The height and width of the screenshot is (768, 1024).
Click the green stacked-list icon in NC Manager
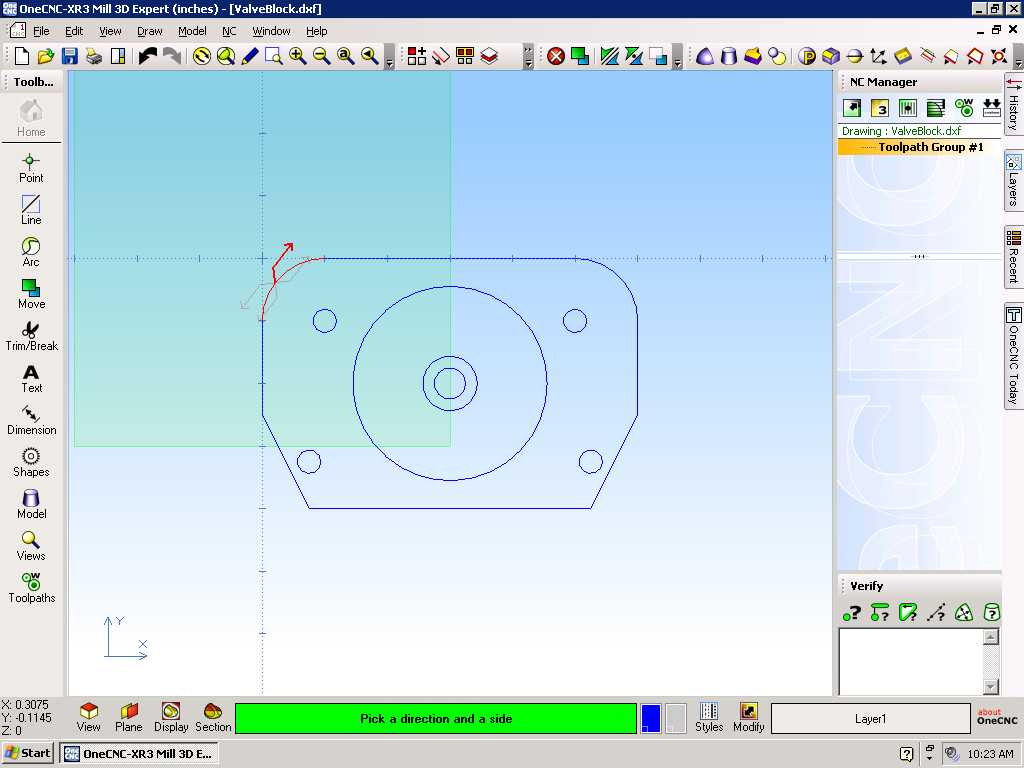pos(936,108)
